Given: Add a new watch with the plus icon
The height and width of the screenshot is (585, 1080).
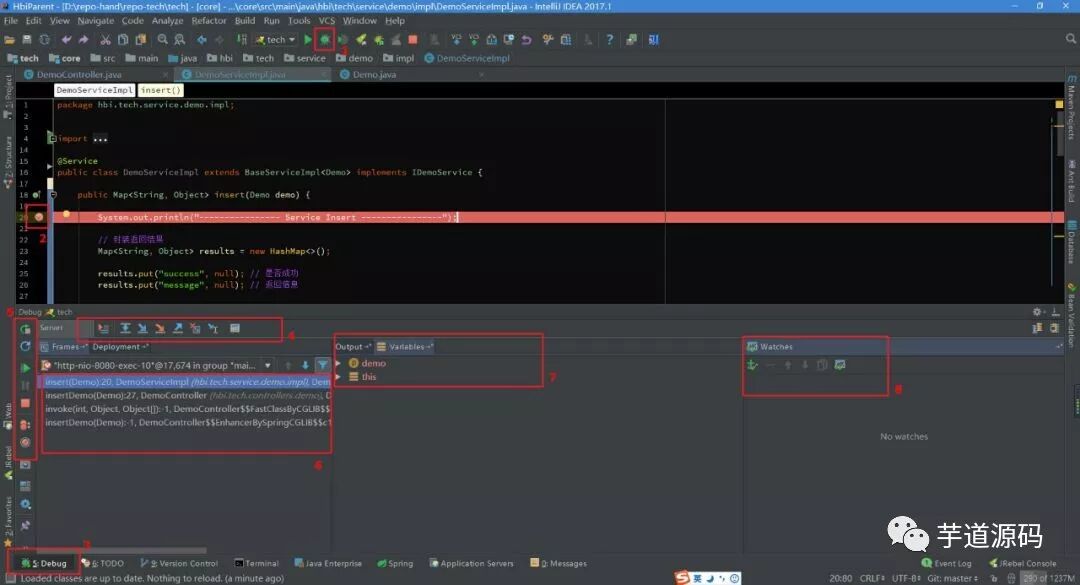Looking at the screenshot, I should tap(752, 365).
